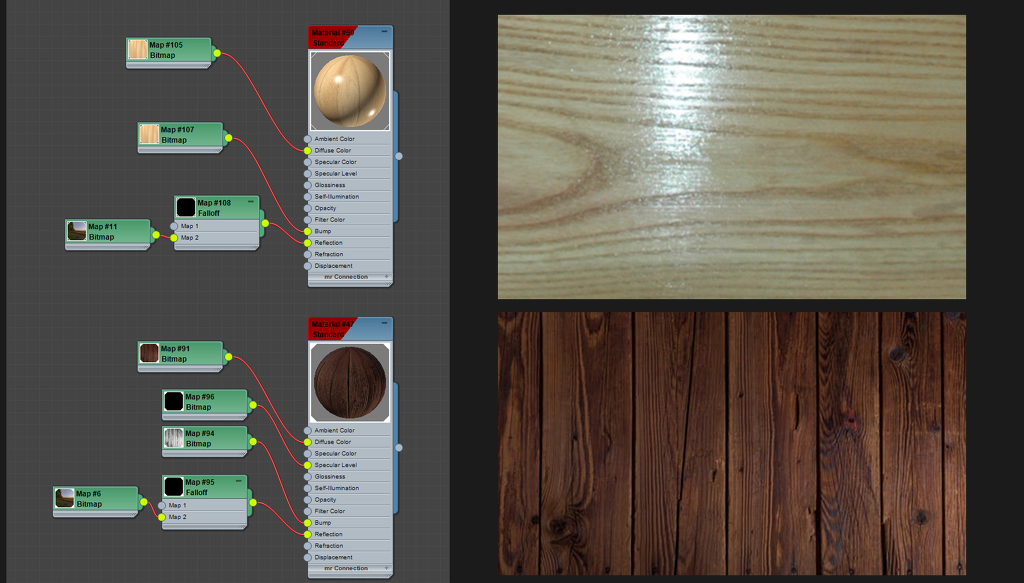Select the 'Material #50 Standard' title bar
This screenshot has height=583, width=1024.
(x=350, y=37)
